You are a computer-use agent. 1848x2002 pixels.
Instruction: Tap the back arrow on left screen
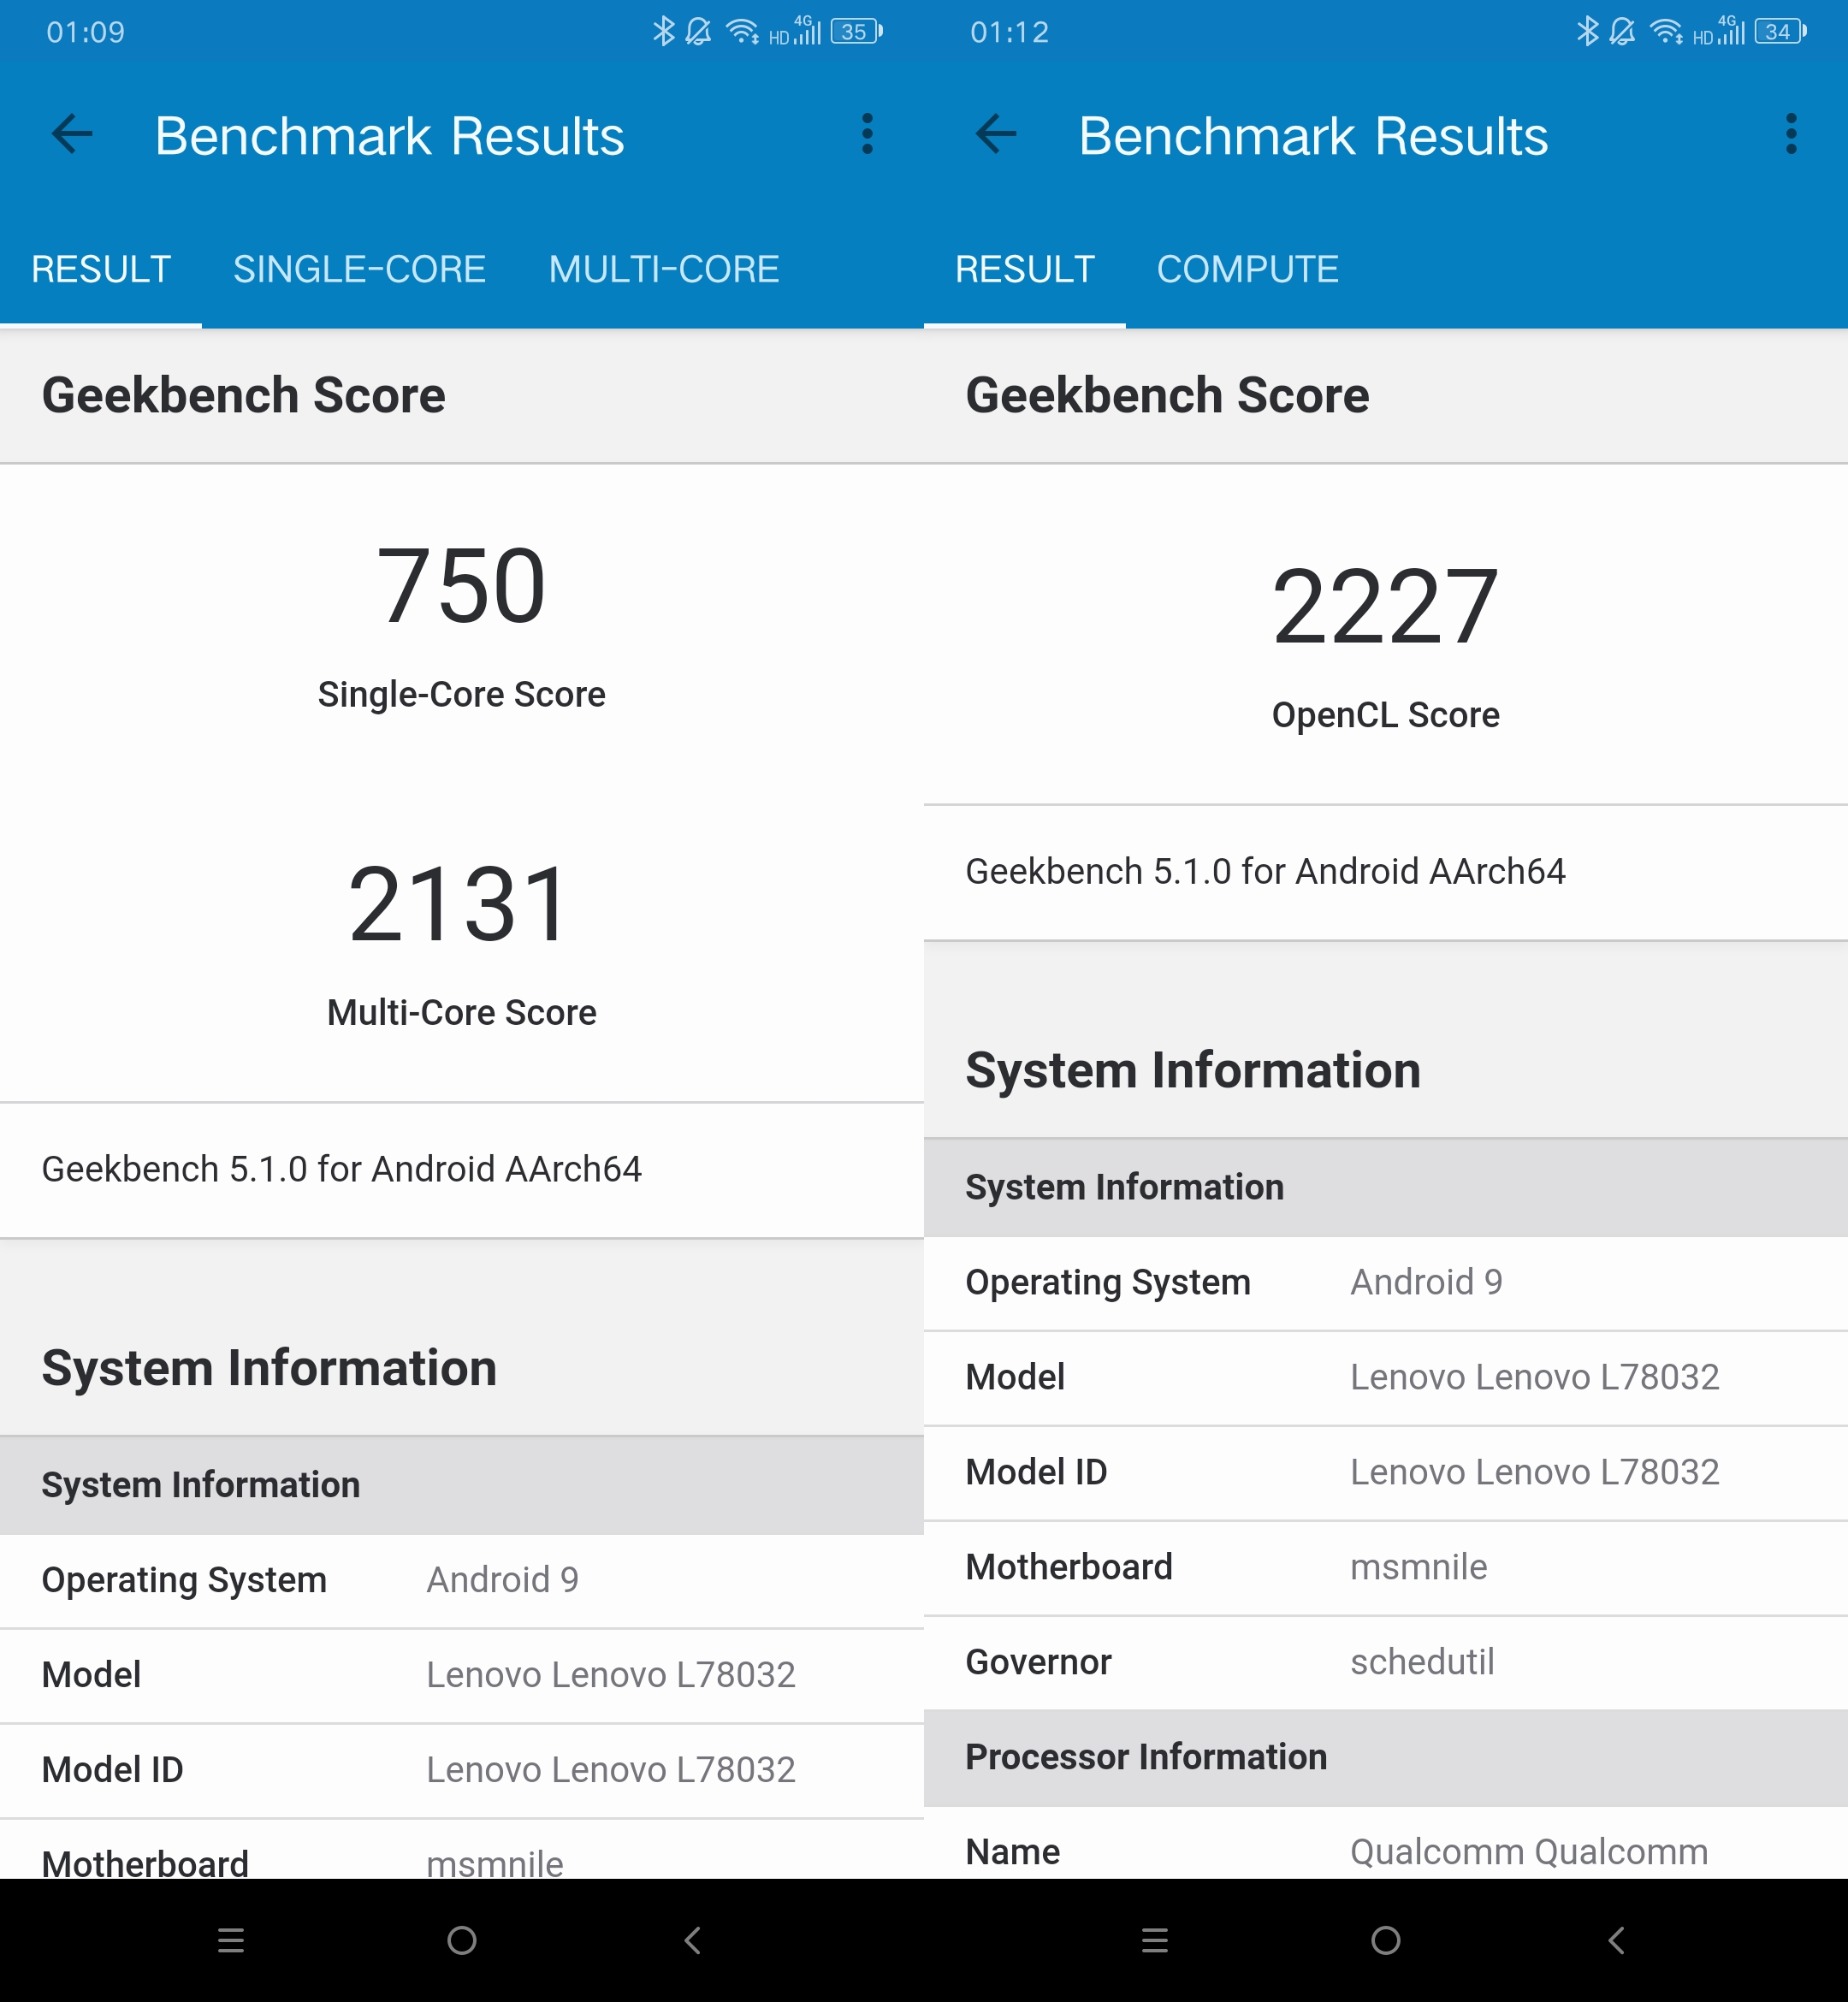click(72, 134)
